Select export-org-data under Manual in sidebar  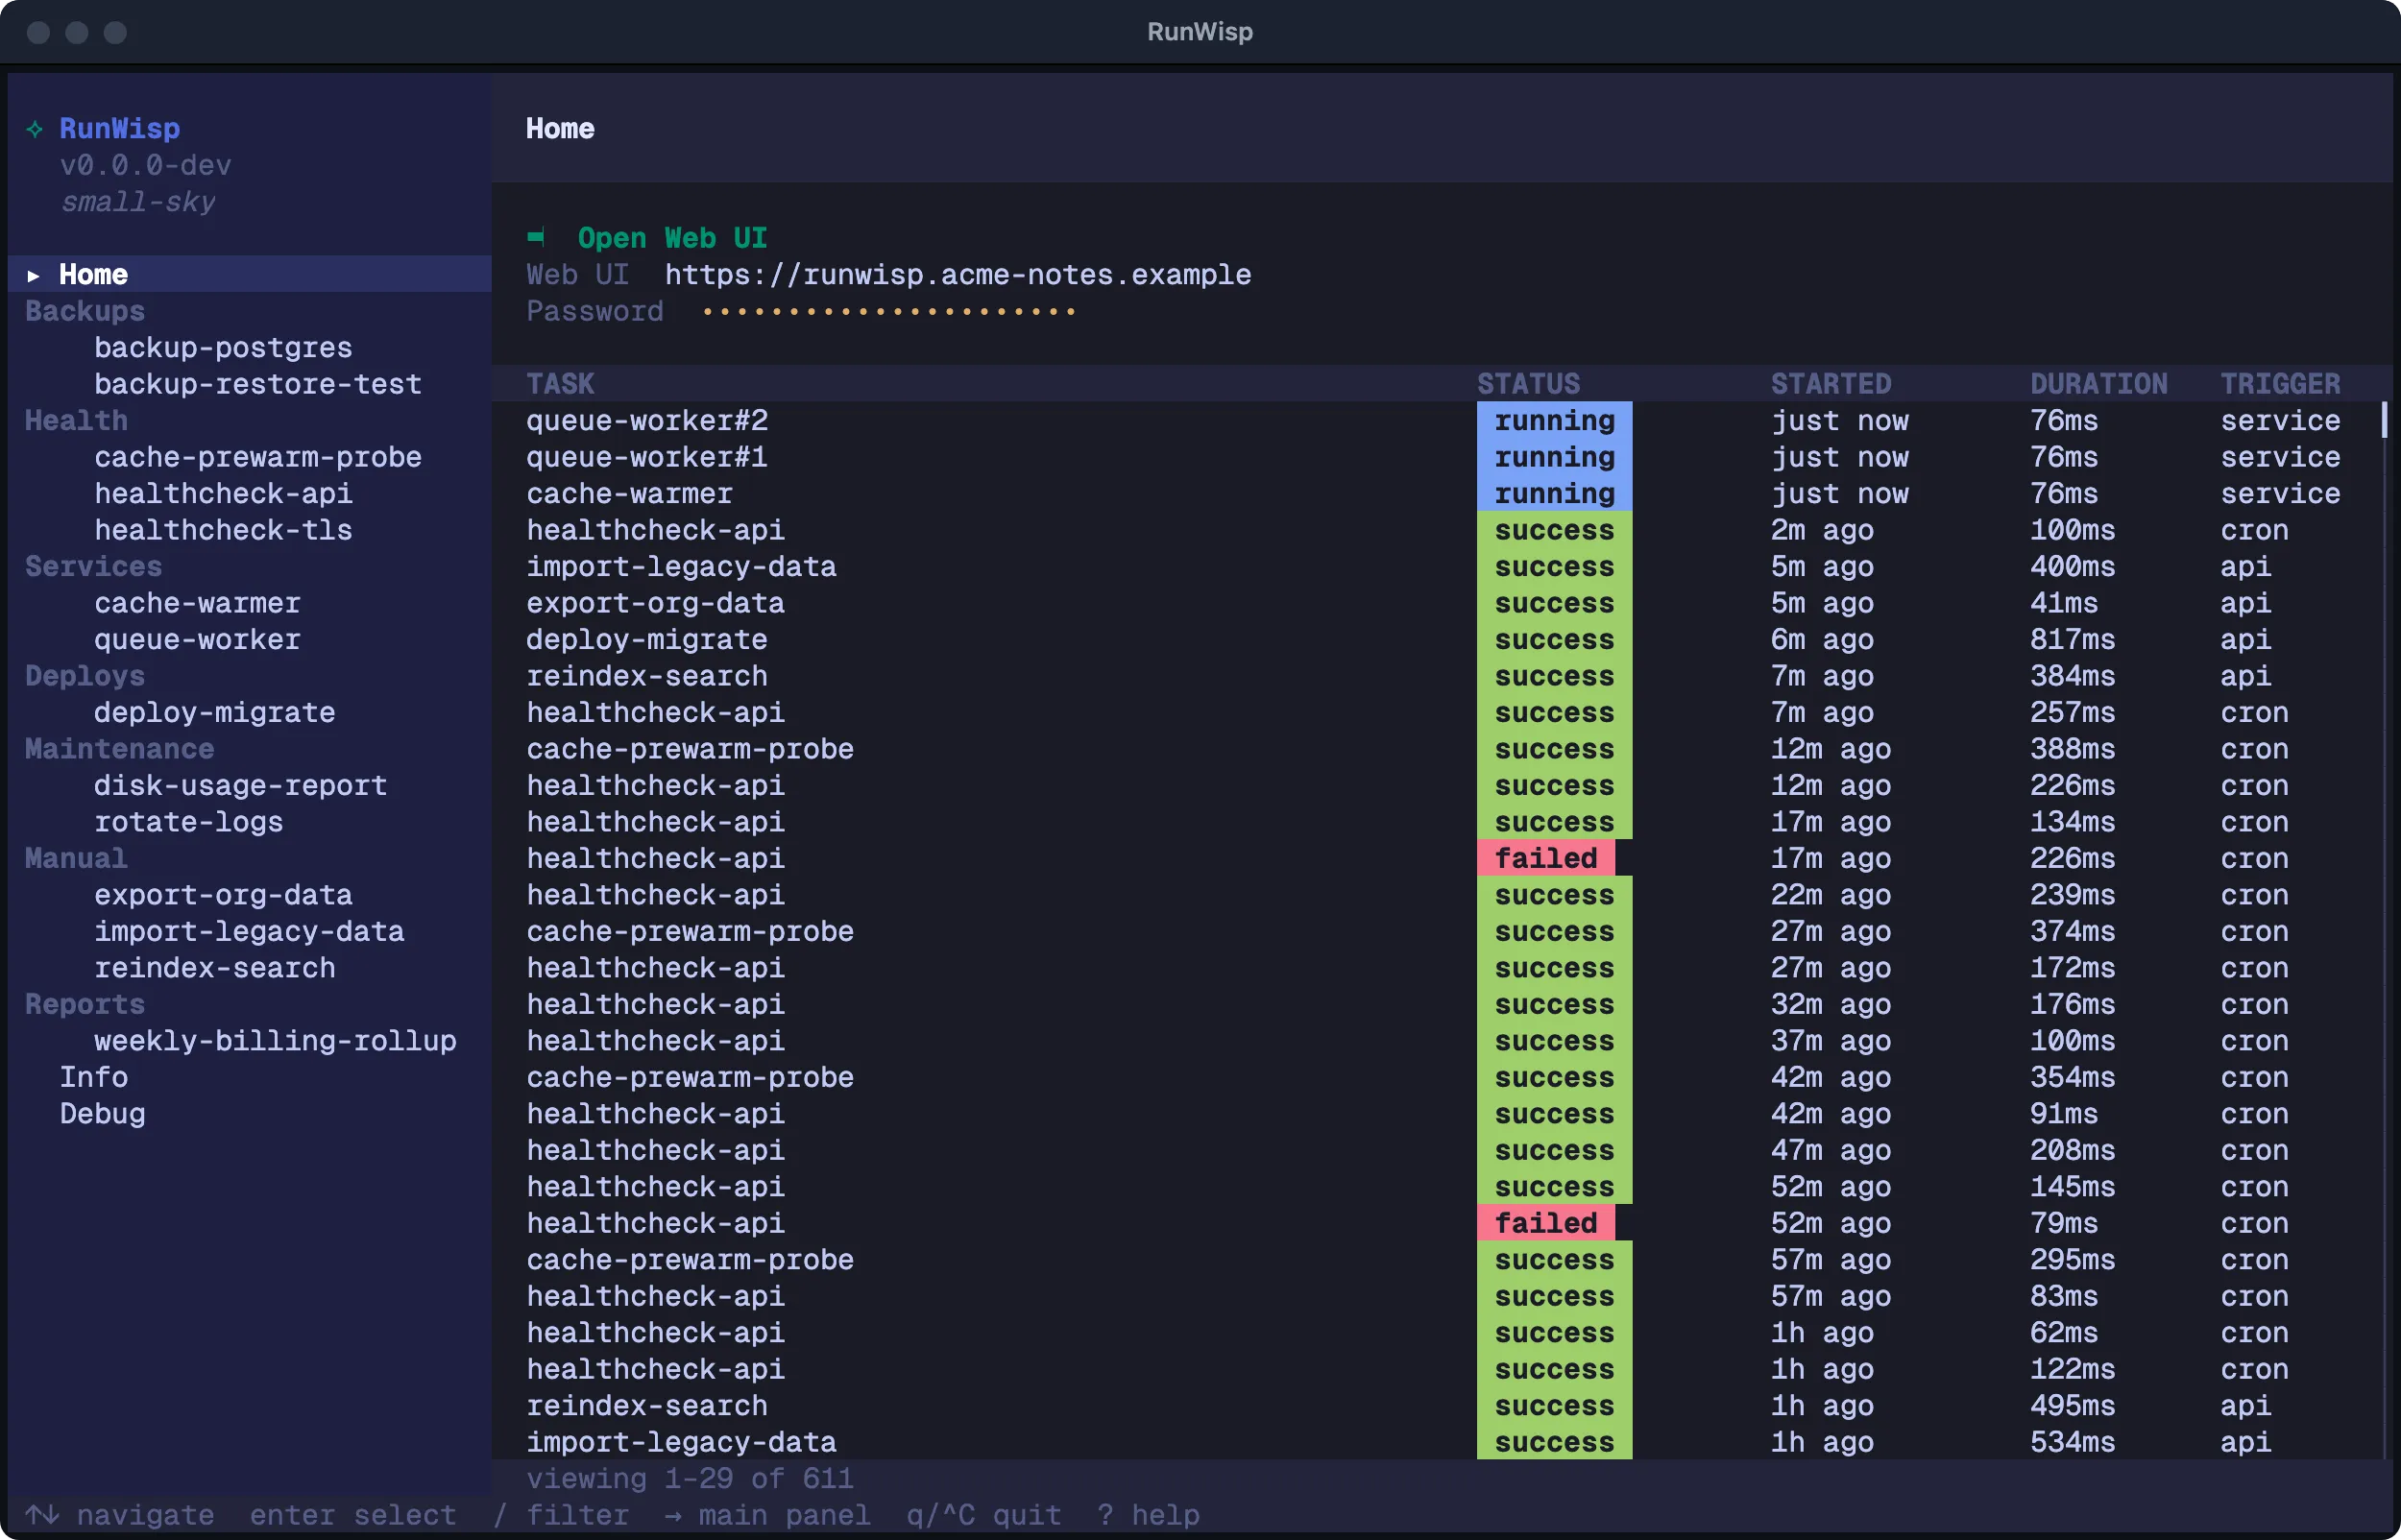223,895
